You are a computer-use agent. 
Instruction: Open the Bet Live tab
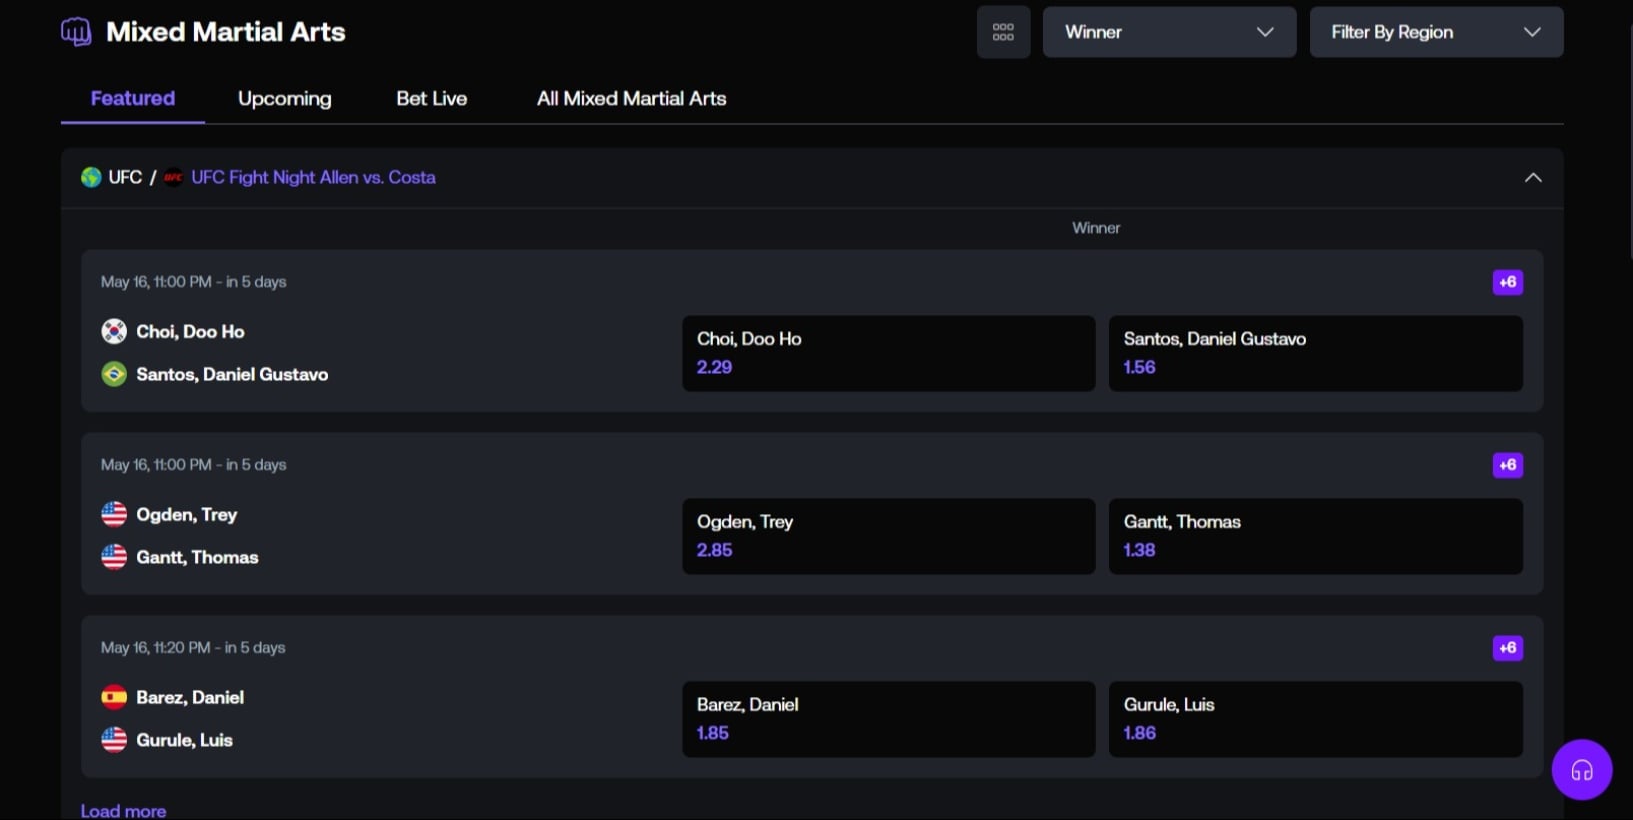click(x=432, y=98)
